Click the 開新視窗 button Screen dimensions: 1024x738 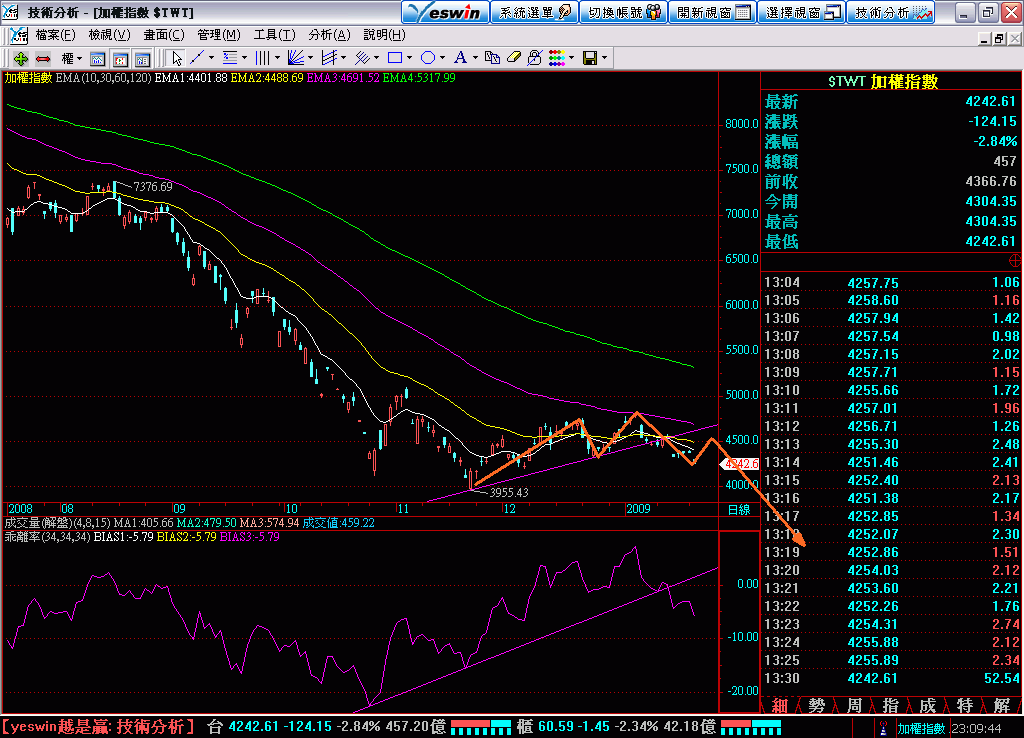(x=712, y=12)
